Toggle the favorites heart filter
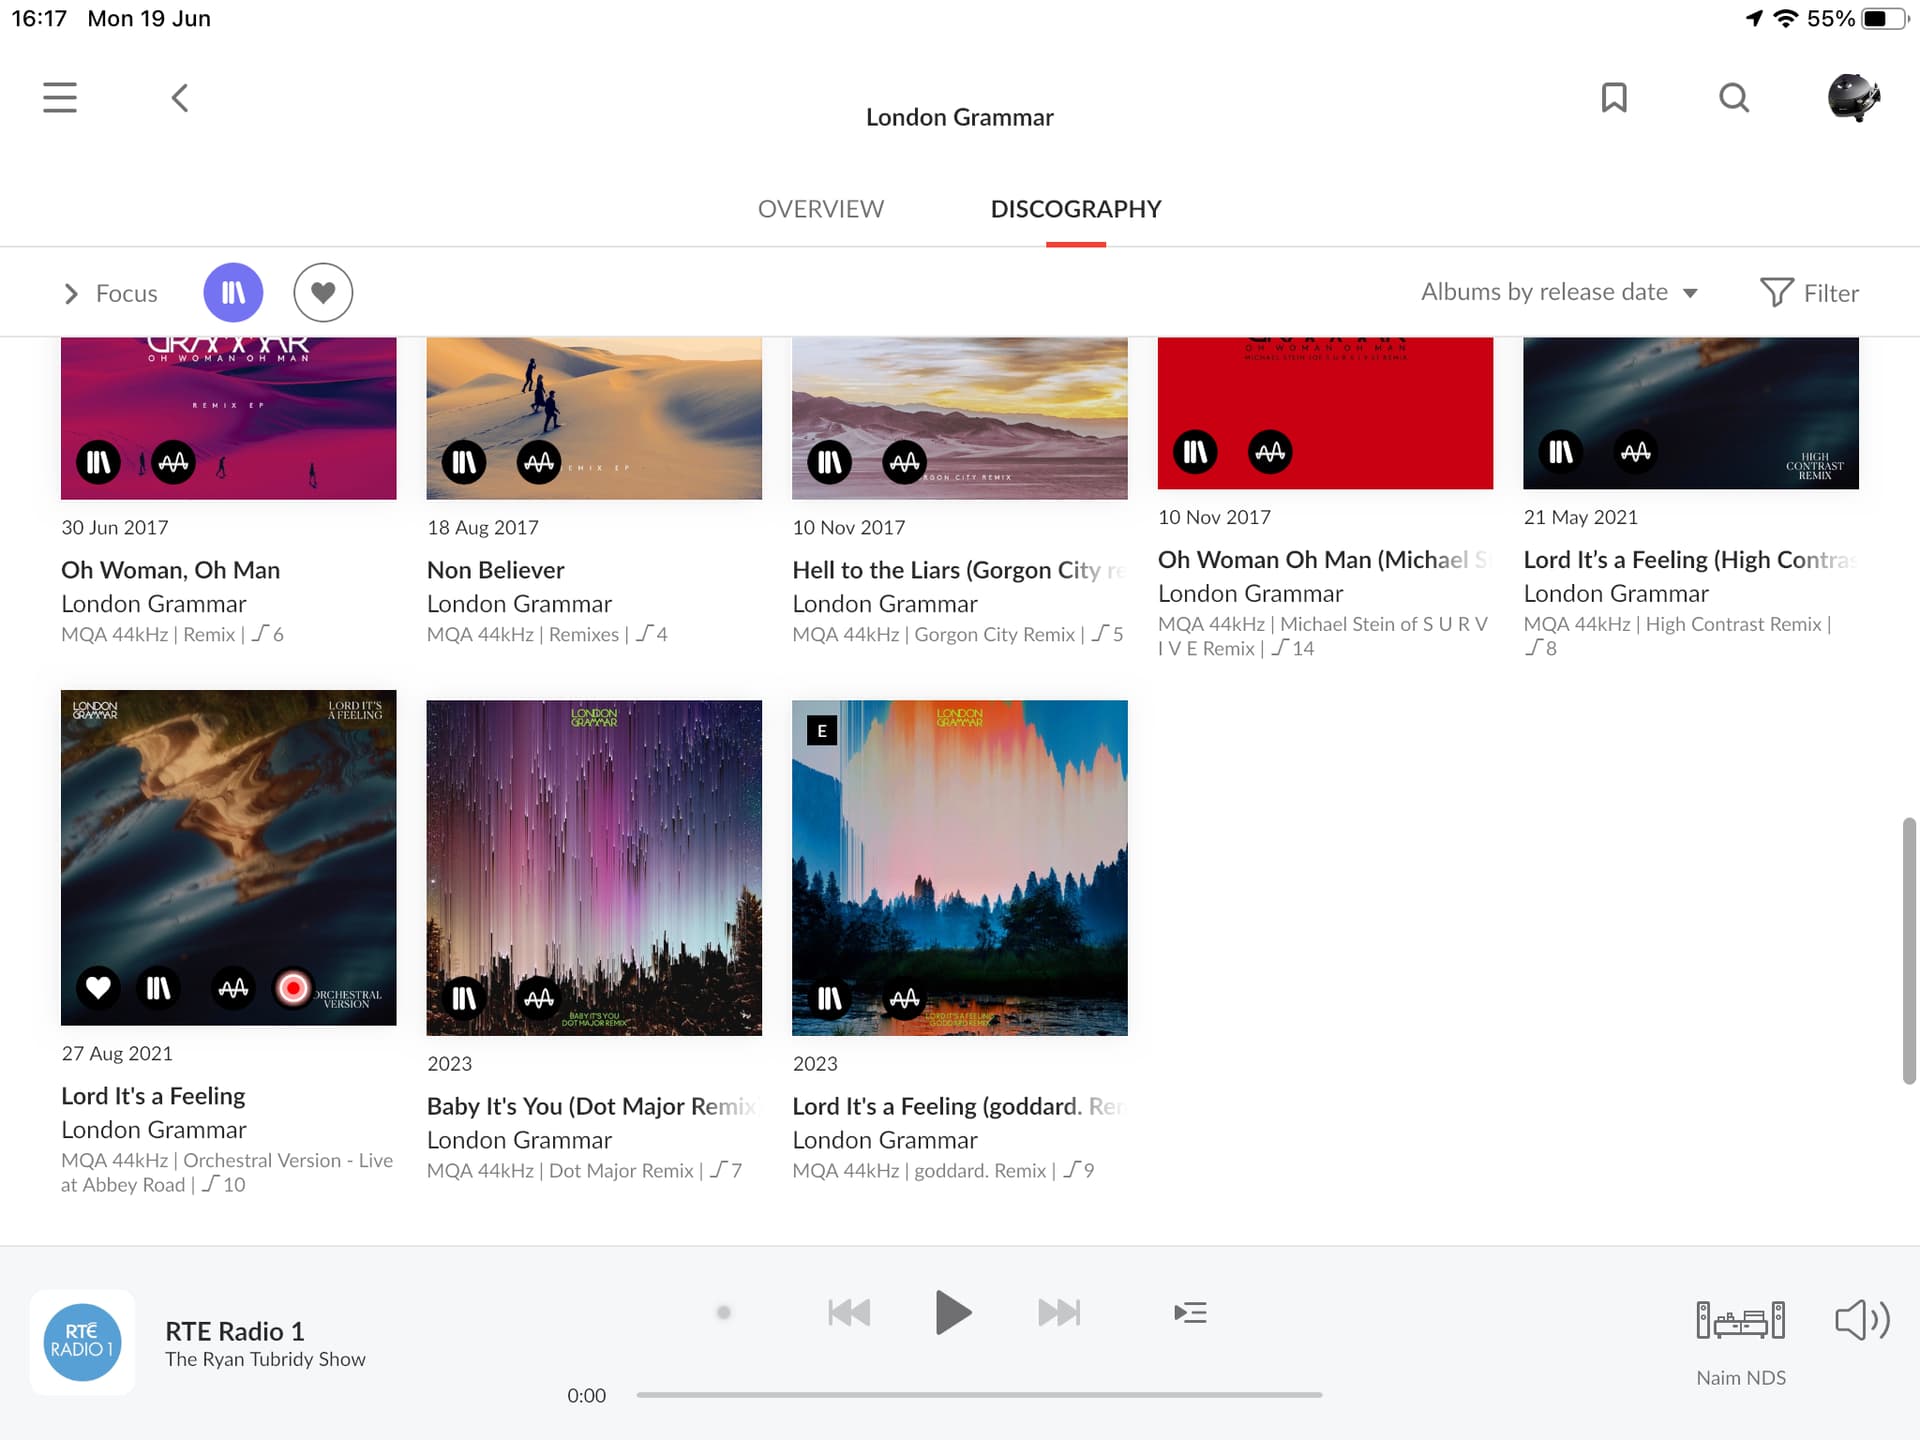1920x1440 pixels. click(x=322, y=292)
